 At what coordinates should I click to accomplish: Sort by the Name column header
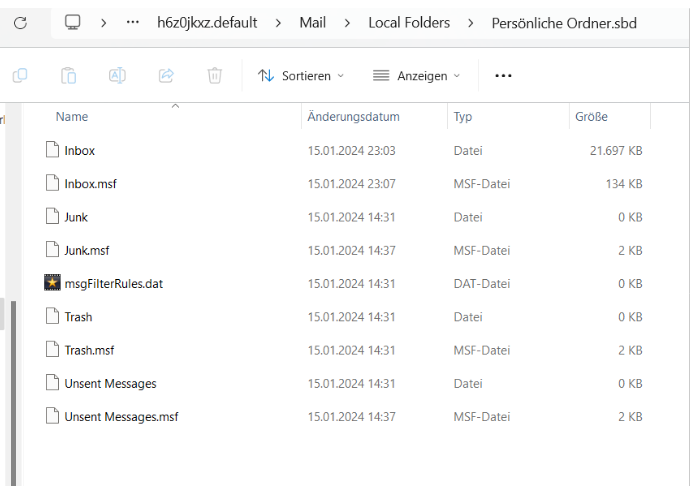coord(72,117)
